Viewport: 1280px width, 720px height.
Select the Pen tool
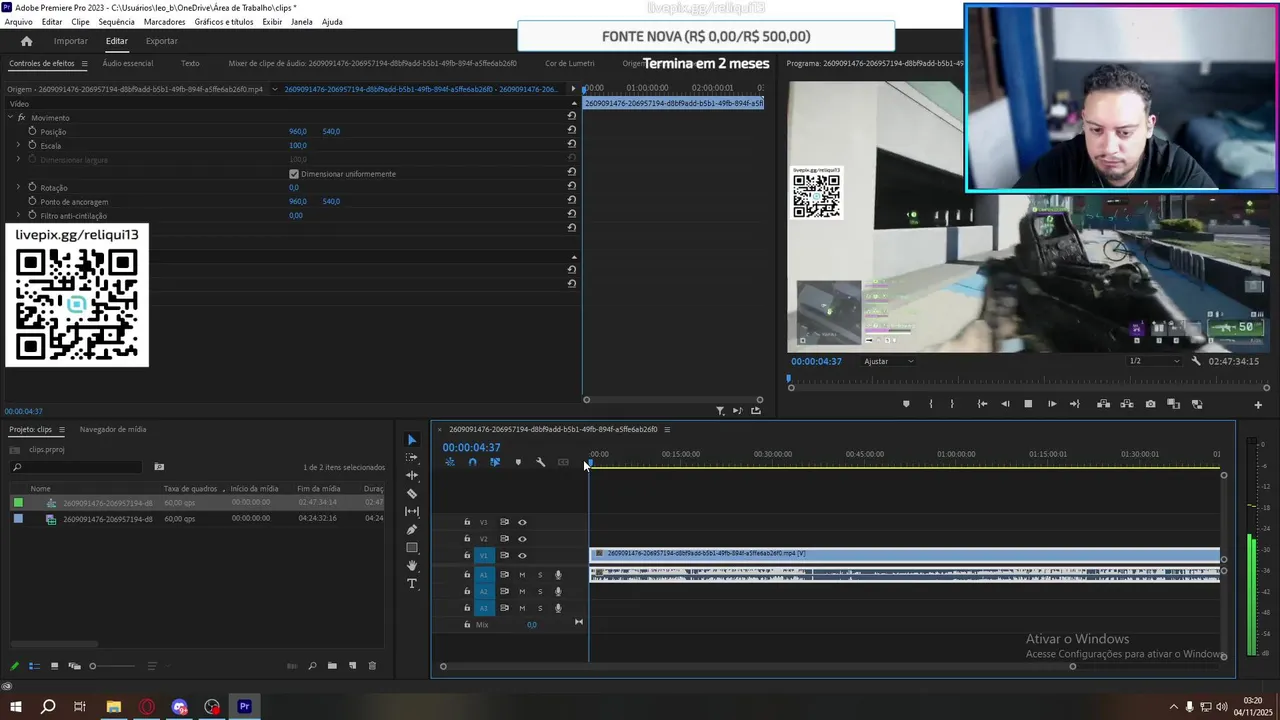click(412, 529)
